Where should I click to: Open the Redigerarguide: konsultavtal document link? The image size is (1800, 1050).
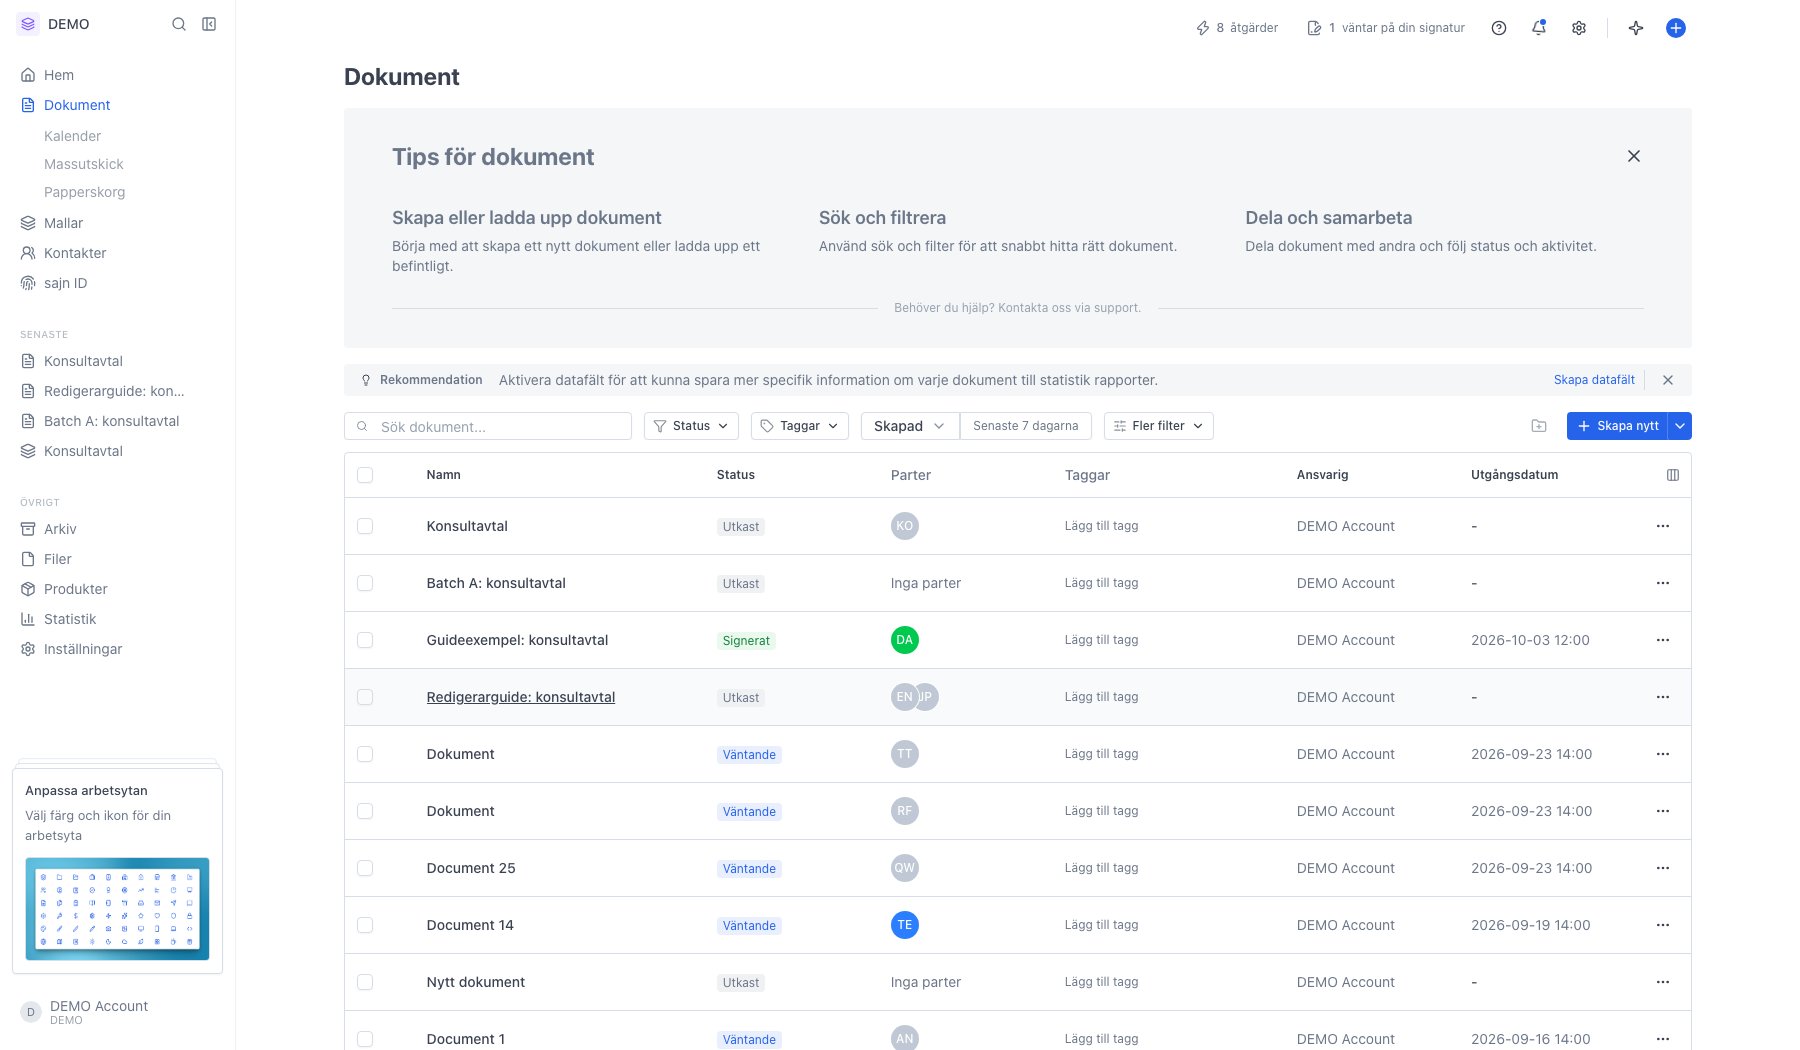pyautogui.click(x=521, y=697)
